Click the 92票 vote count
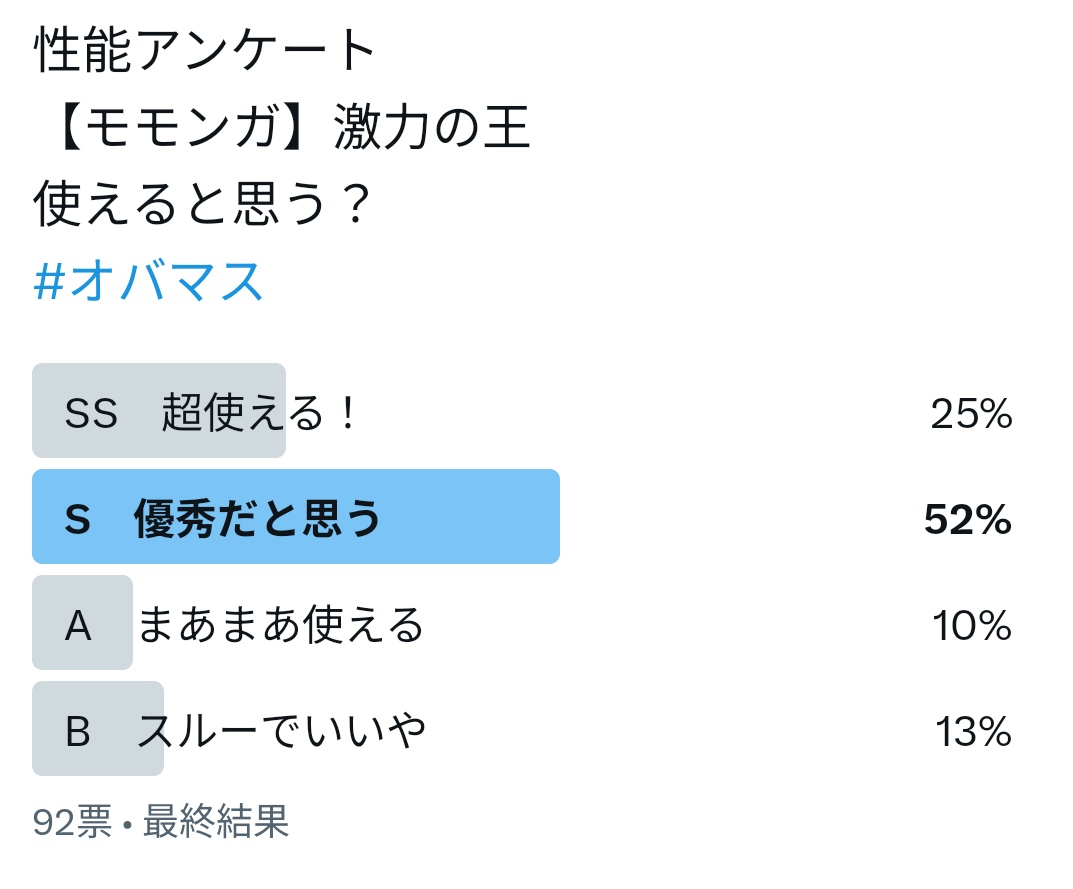Image resolution: width=1073 pixels, height=889 pixels. 72,822
